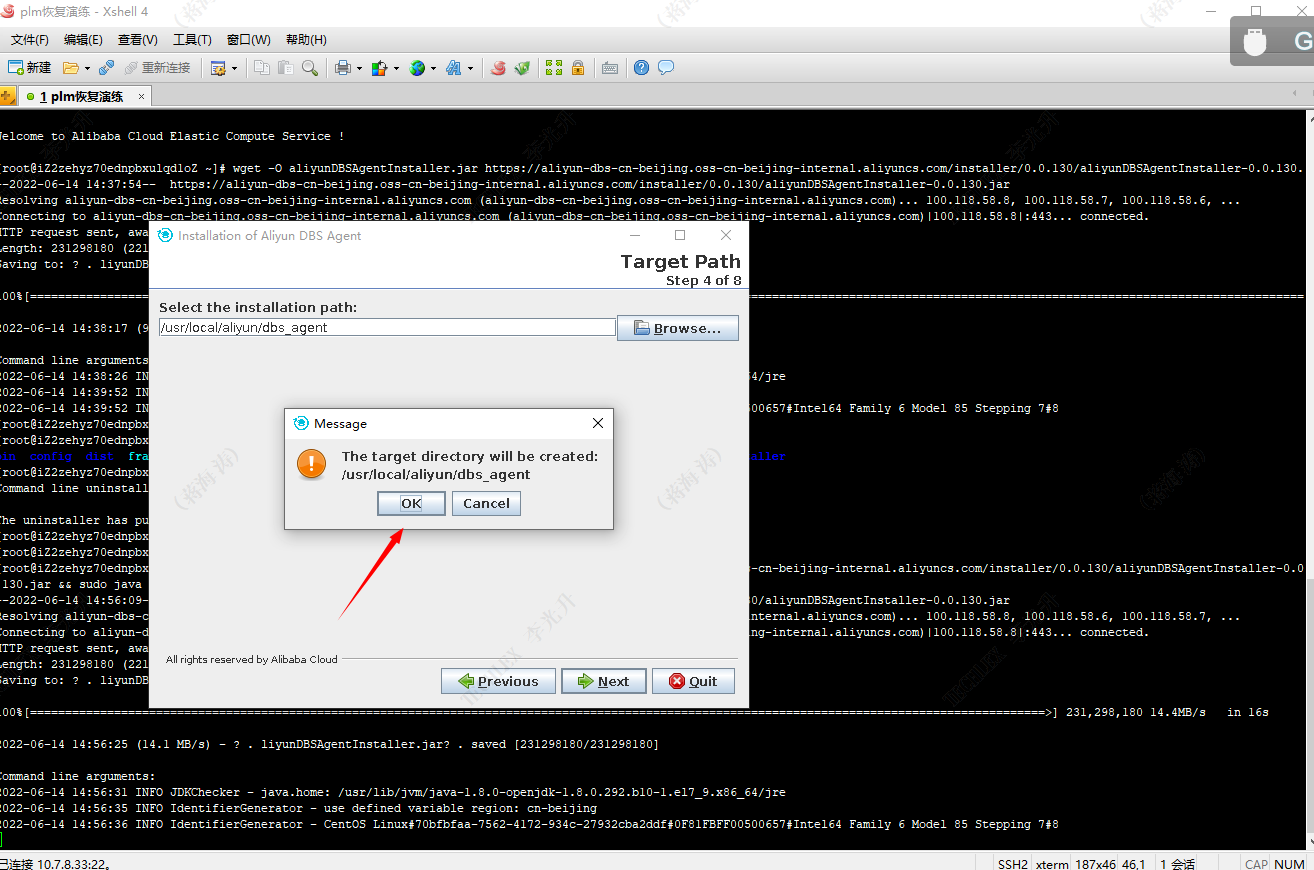Open the 工具(T) menu
The height and width of the screenshot is (870, 1314).
click(192, 40)
